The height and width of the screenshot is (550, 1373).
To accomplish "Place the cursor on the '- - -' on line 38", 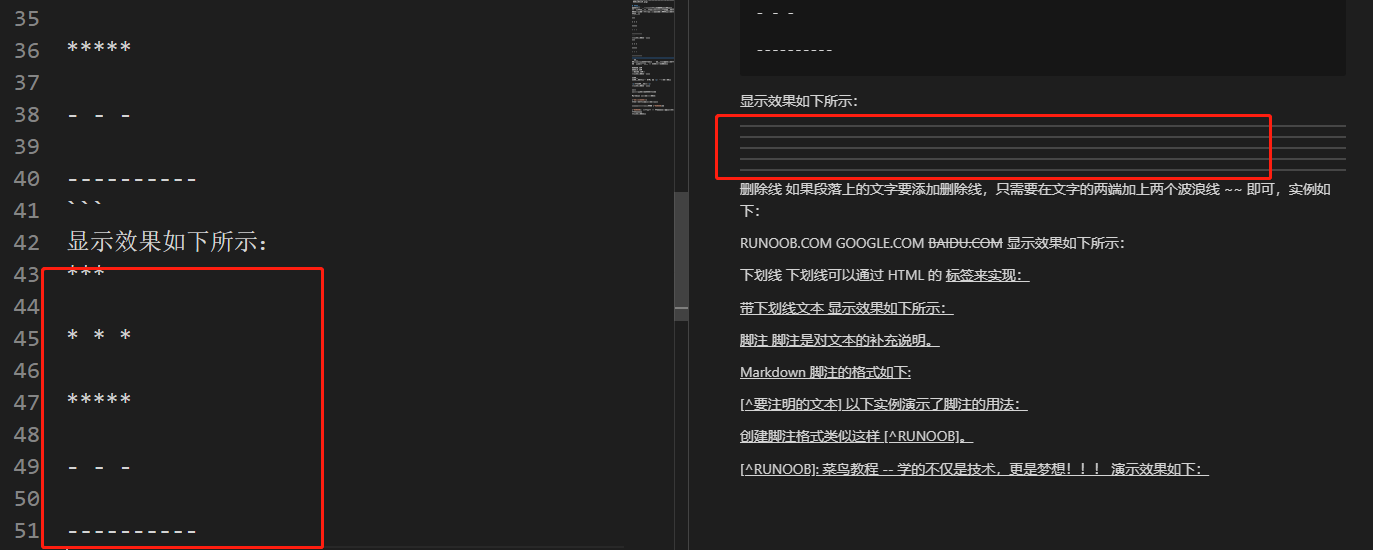I will (x=99, y=115).
